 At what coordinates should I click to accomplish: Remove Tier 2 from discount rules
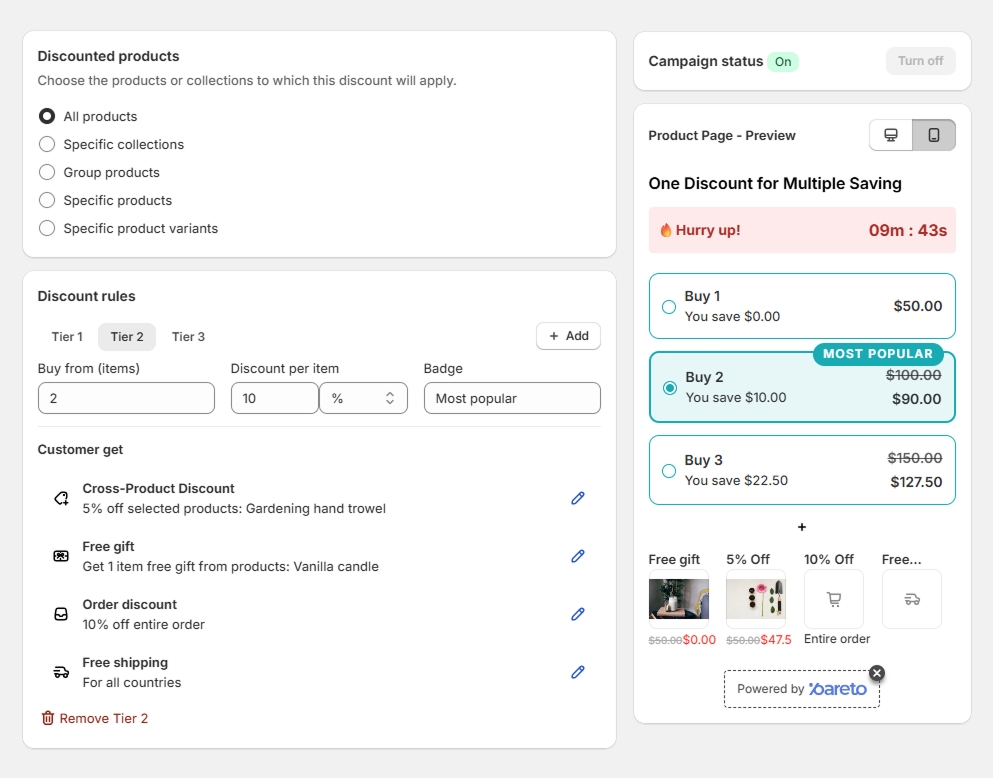[x=94, y=718]
